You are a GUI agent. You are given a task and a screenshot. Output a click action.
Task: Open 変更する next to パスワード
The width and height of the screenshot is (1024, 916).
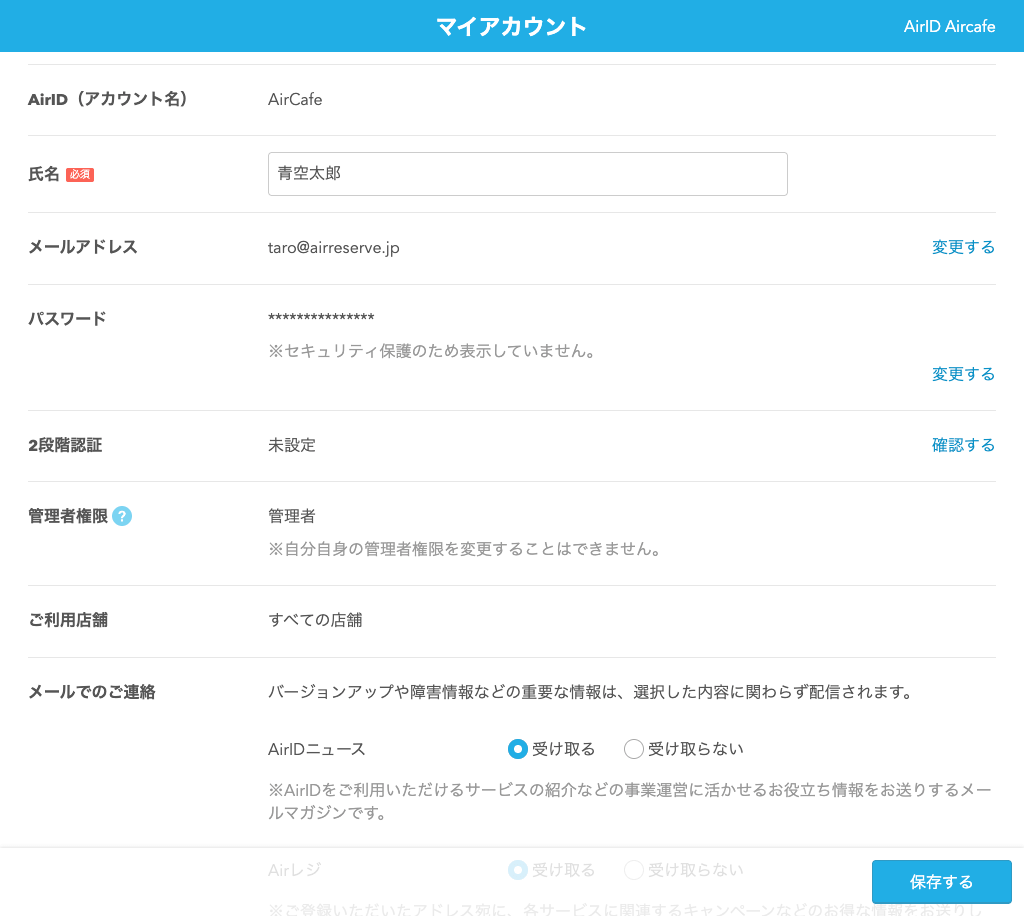pyautogui.click(x=963, y=374)
